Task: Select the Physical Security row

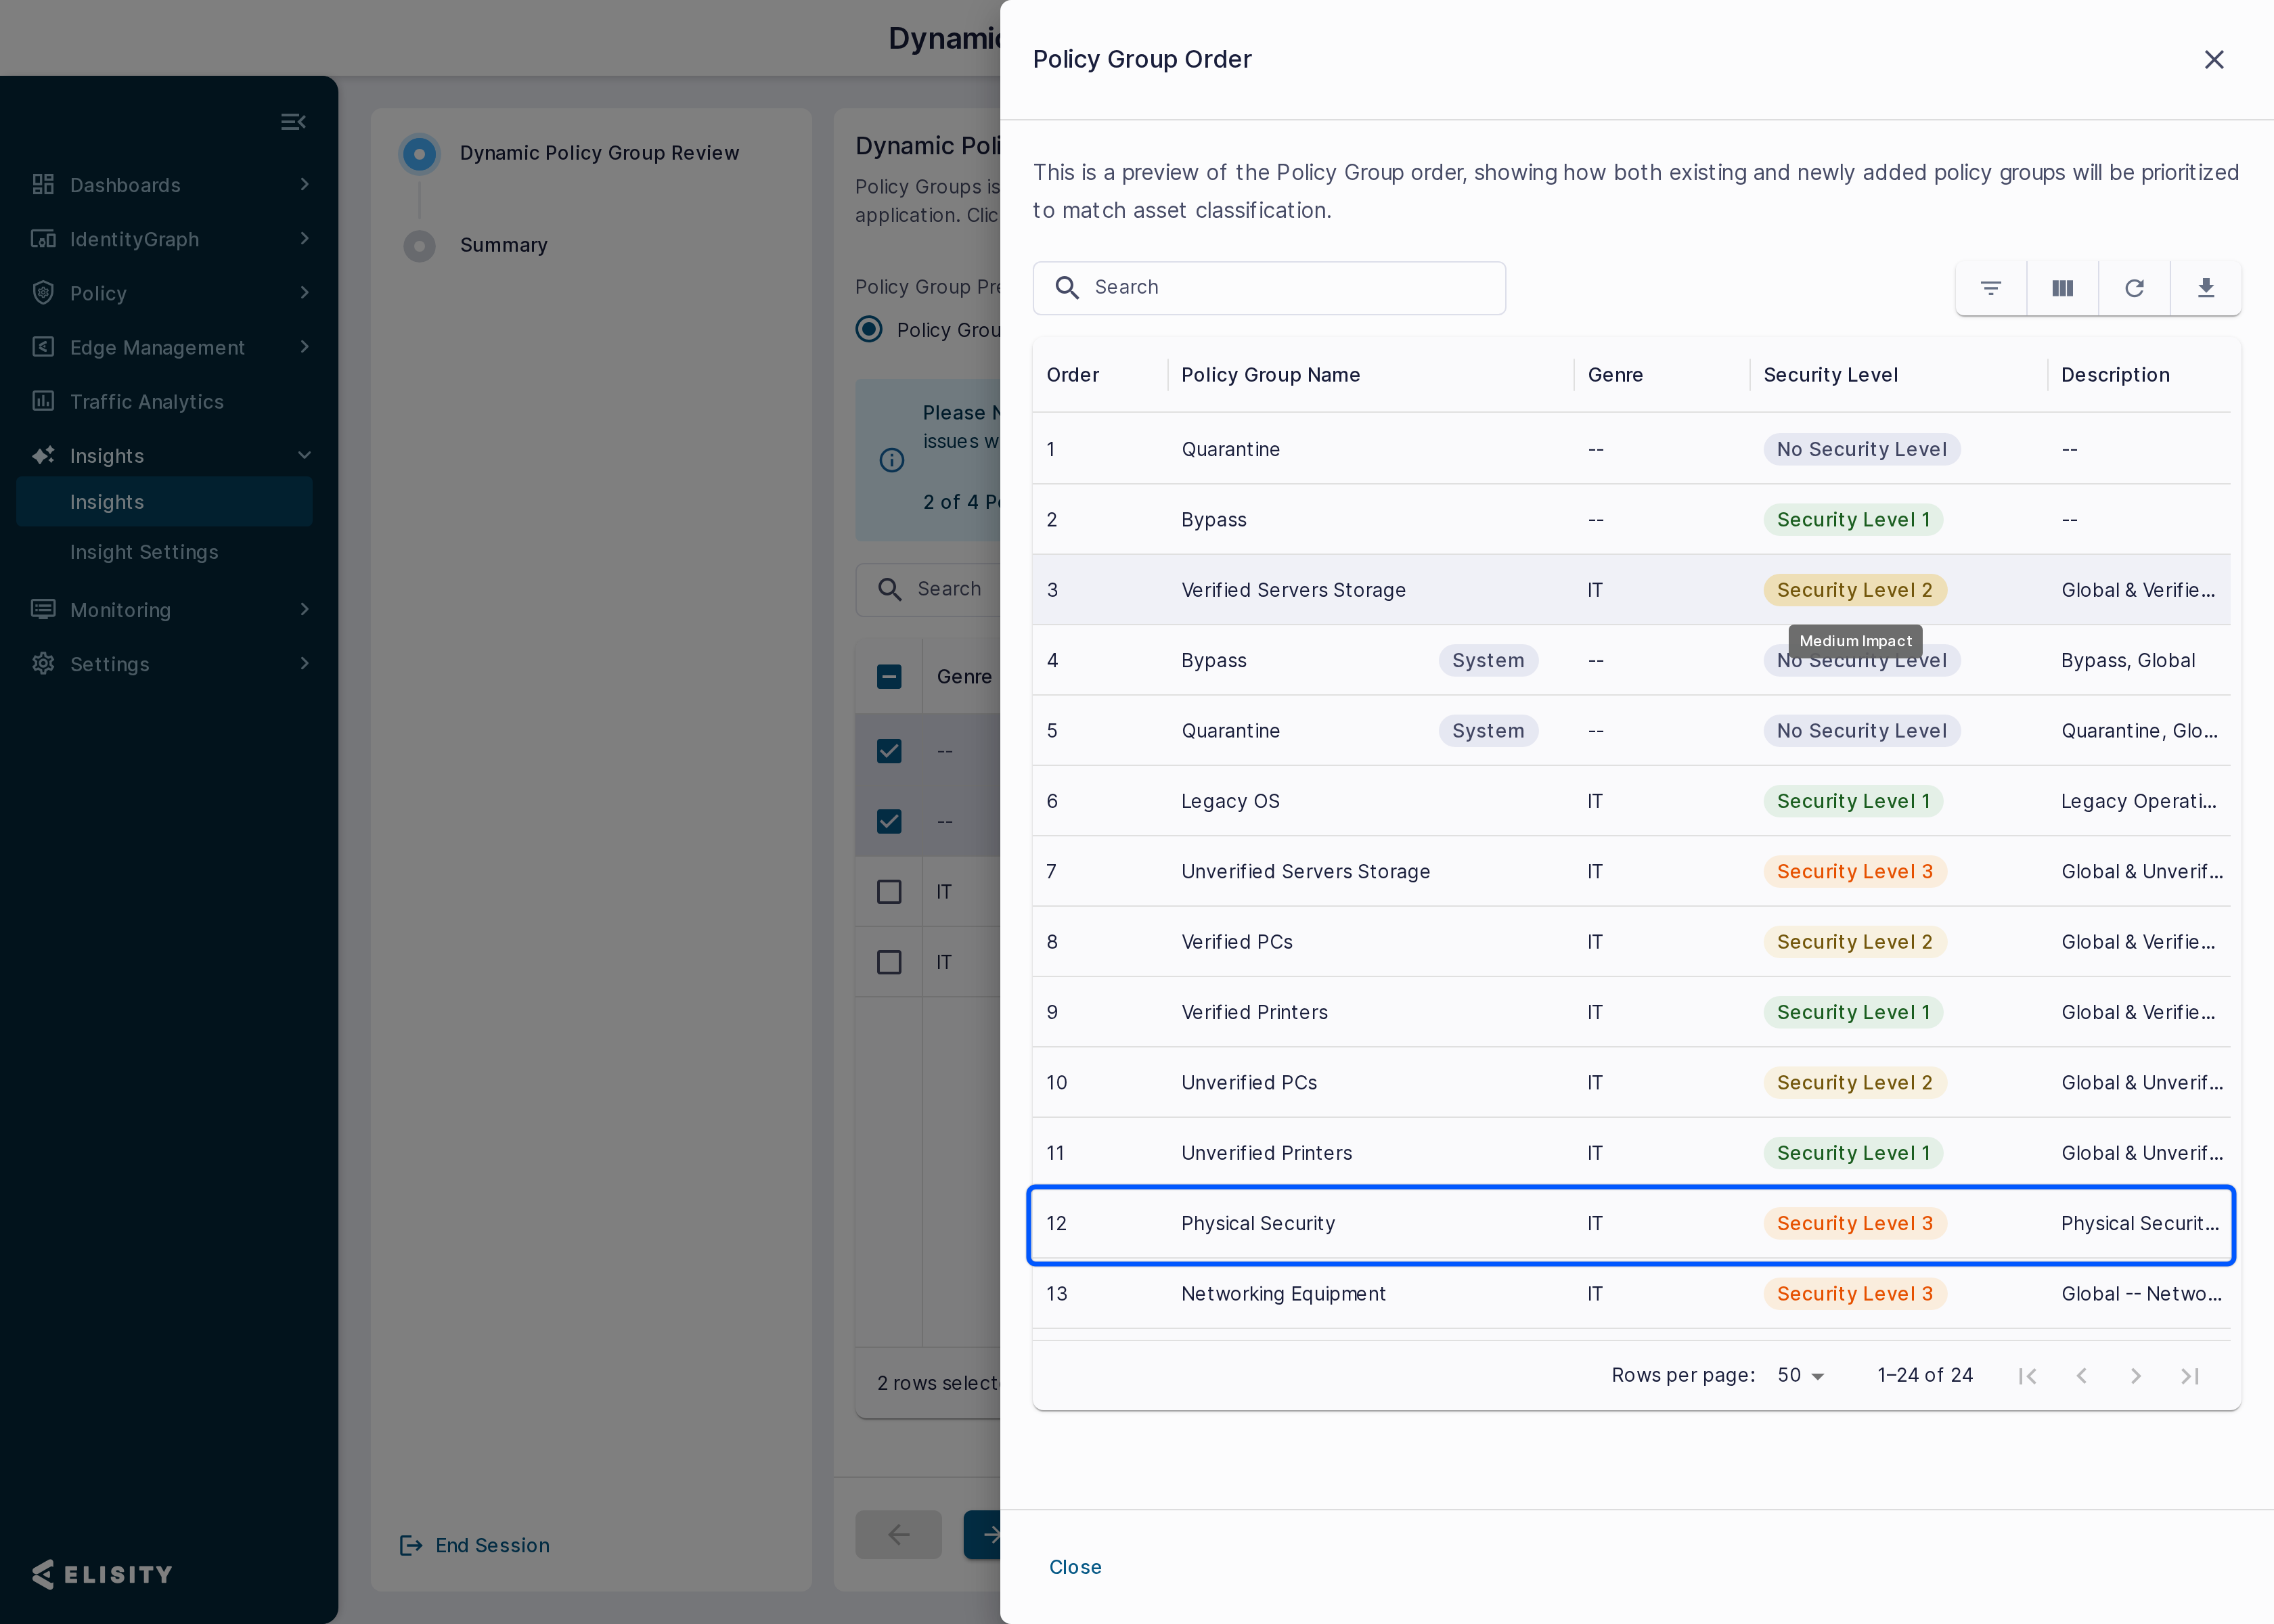Action: (1631, 1224)
